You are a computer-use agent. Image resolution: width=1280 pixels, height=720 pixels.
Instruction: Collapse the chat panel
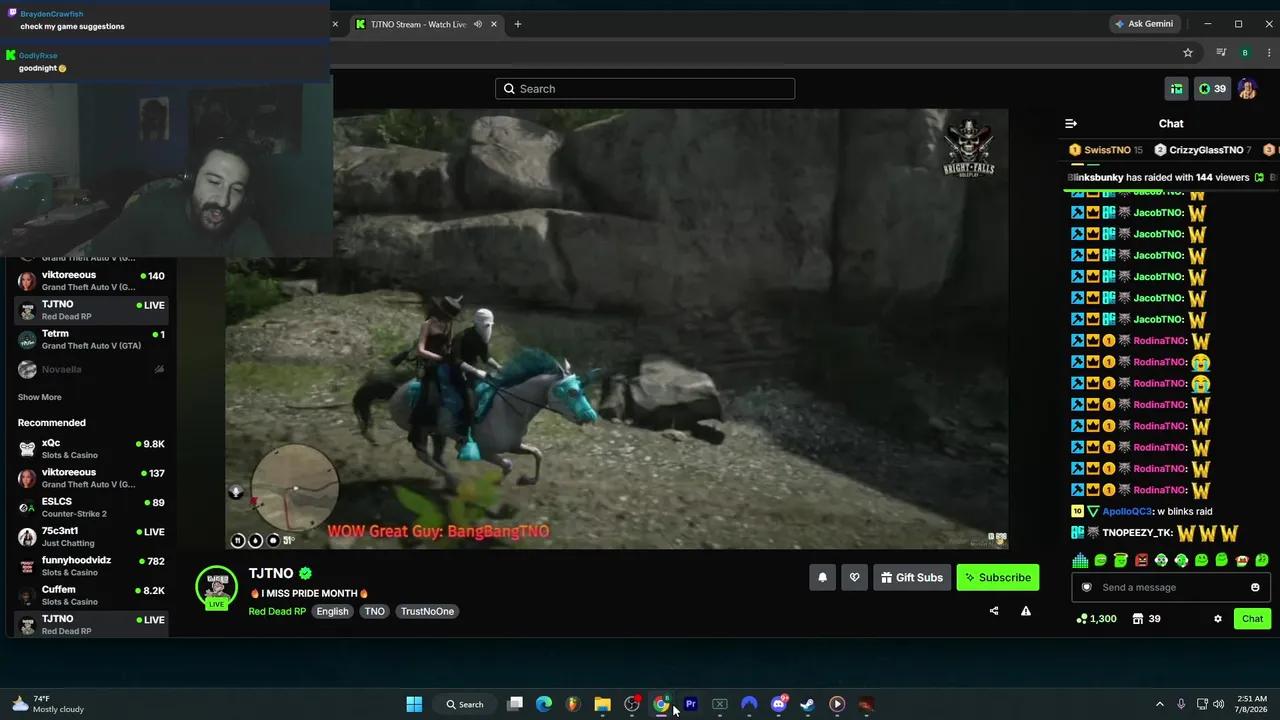click(x=1071, y=124)
